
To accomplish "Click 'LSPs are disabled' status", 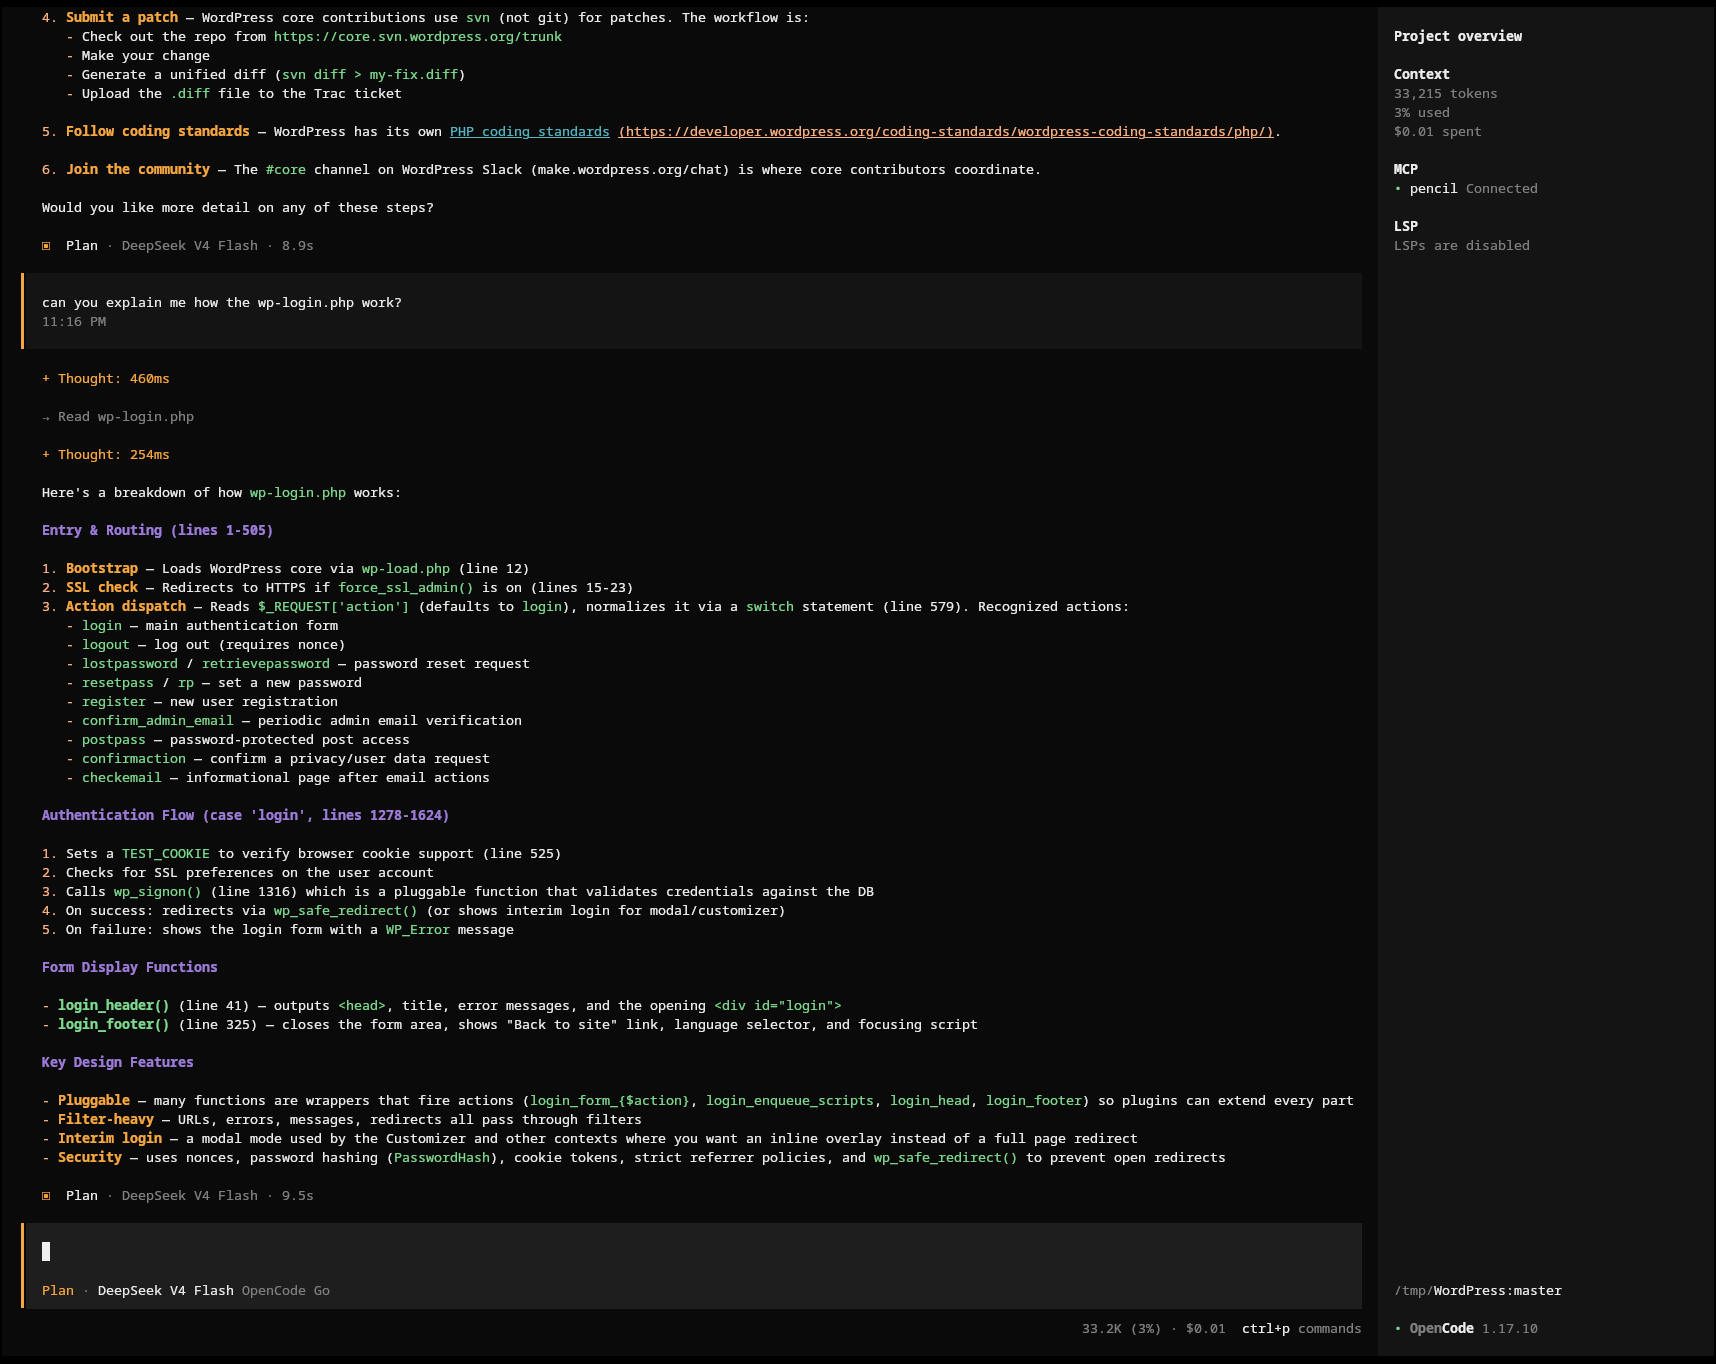I will coord(1462,246).
